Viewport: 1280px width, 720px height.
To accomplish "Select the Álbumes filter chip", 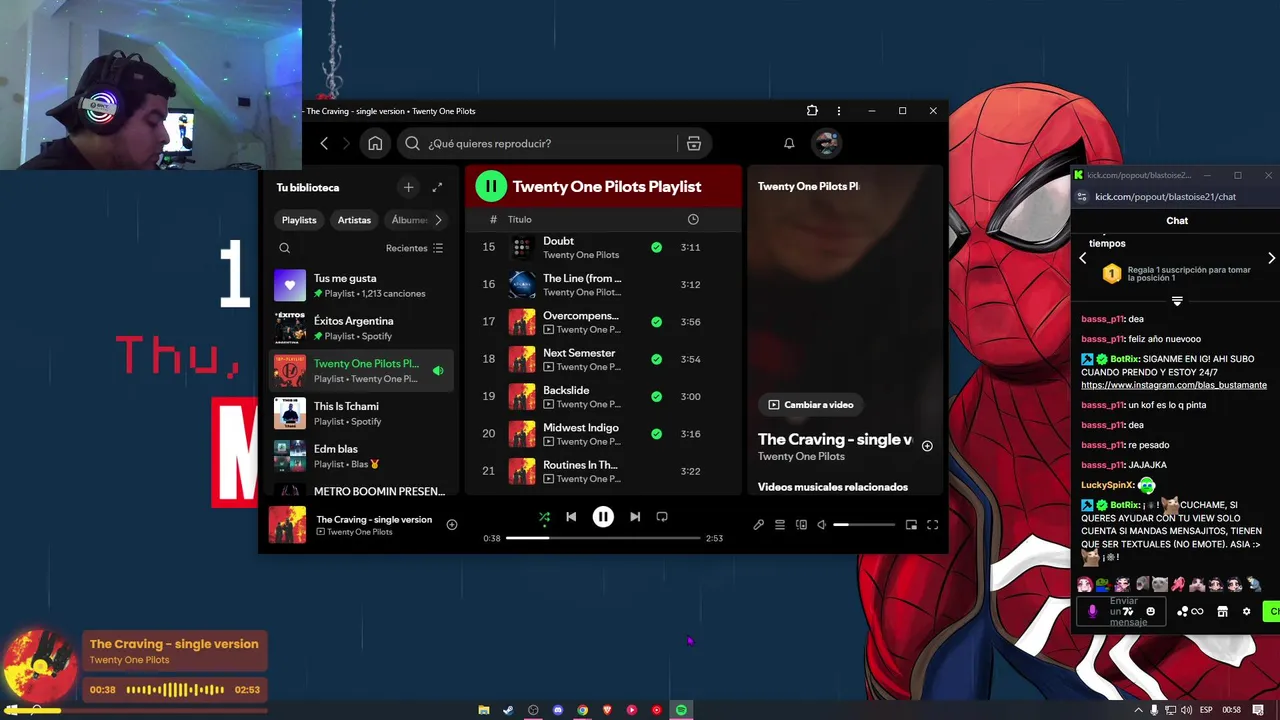I will click(x=409, y=220).
